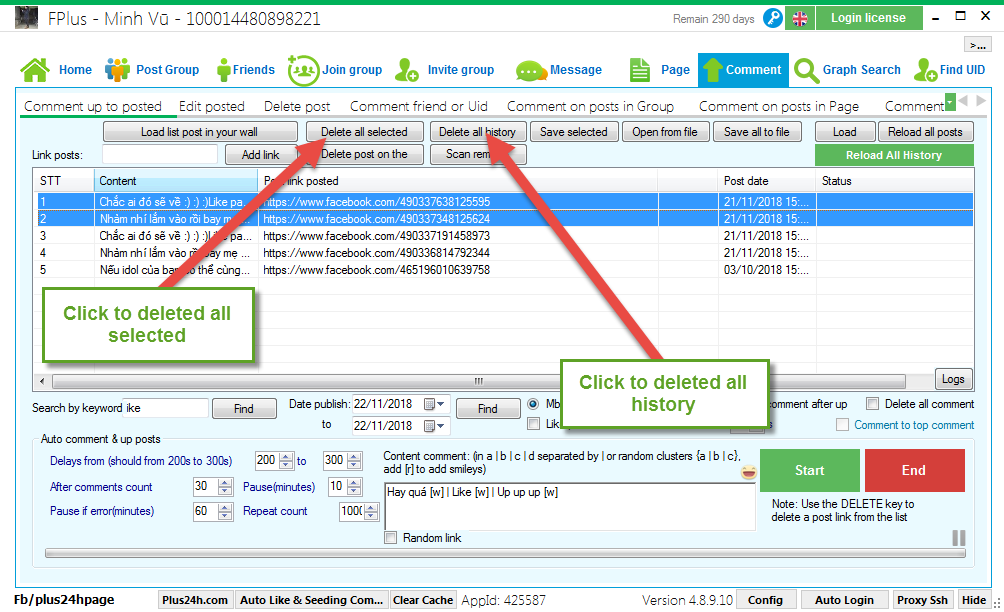Click the Save selected button
Viewport: 1004px width, 612px height.
574,132
